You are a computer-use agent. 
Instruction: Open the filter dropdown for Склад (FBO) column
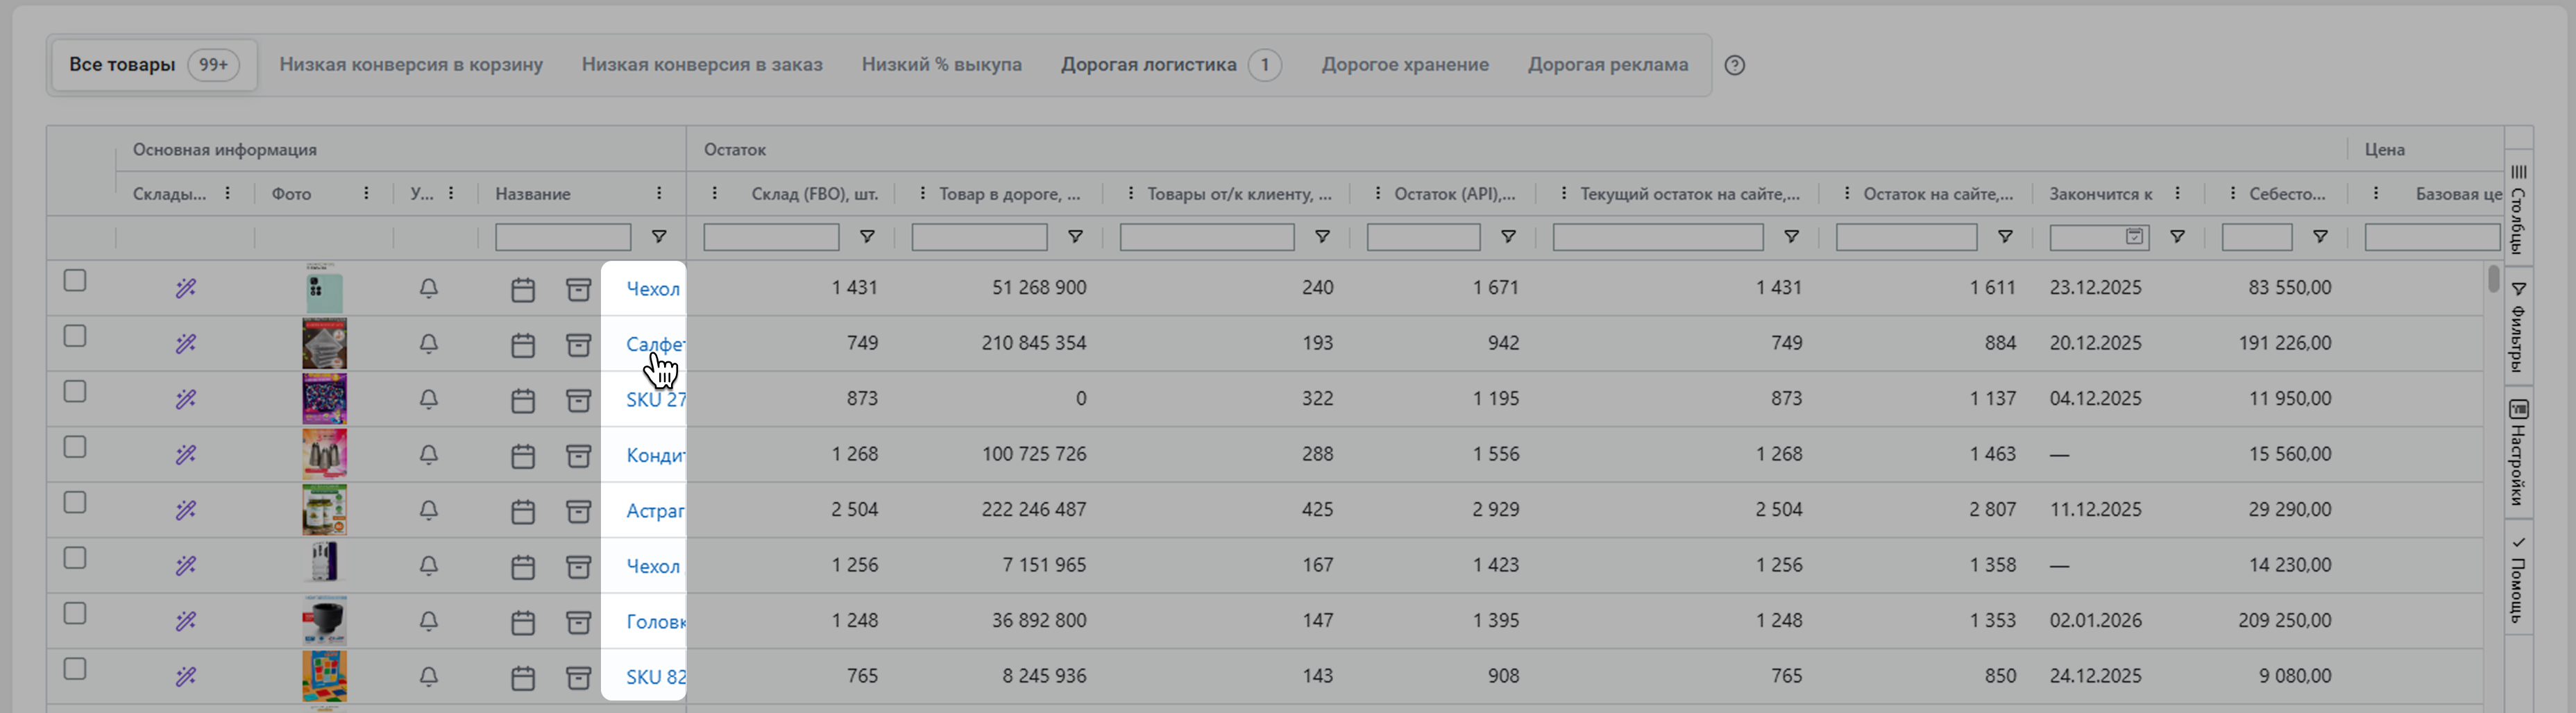click(867, 237)
